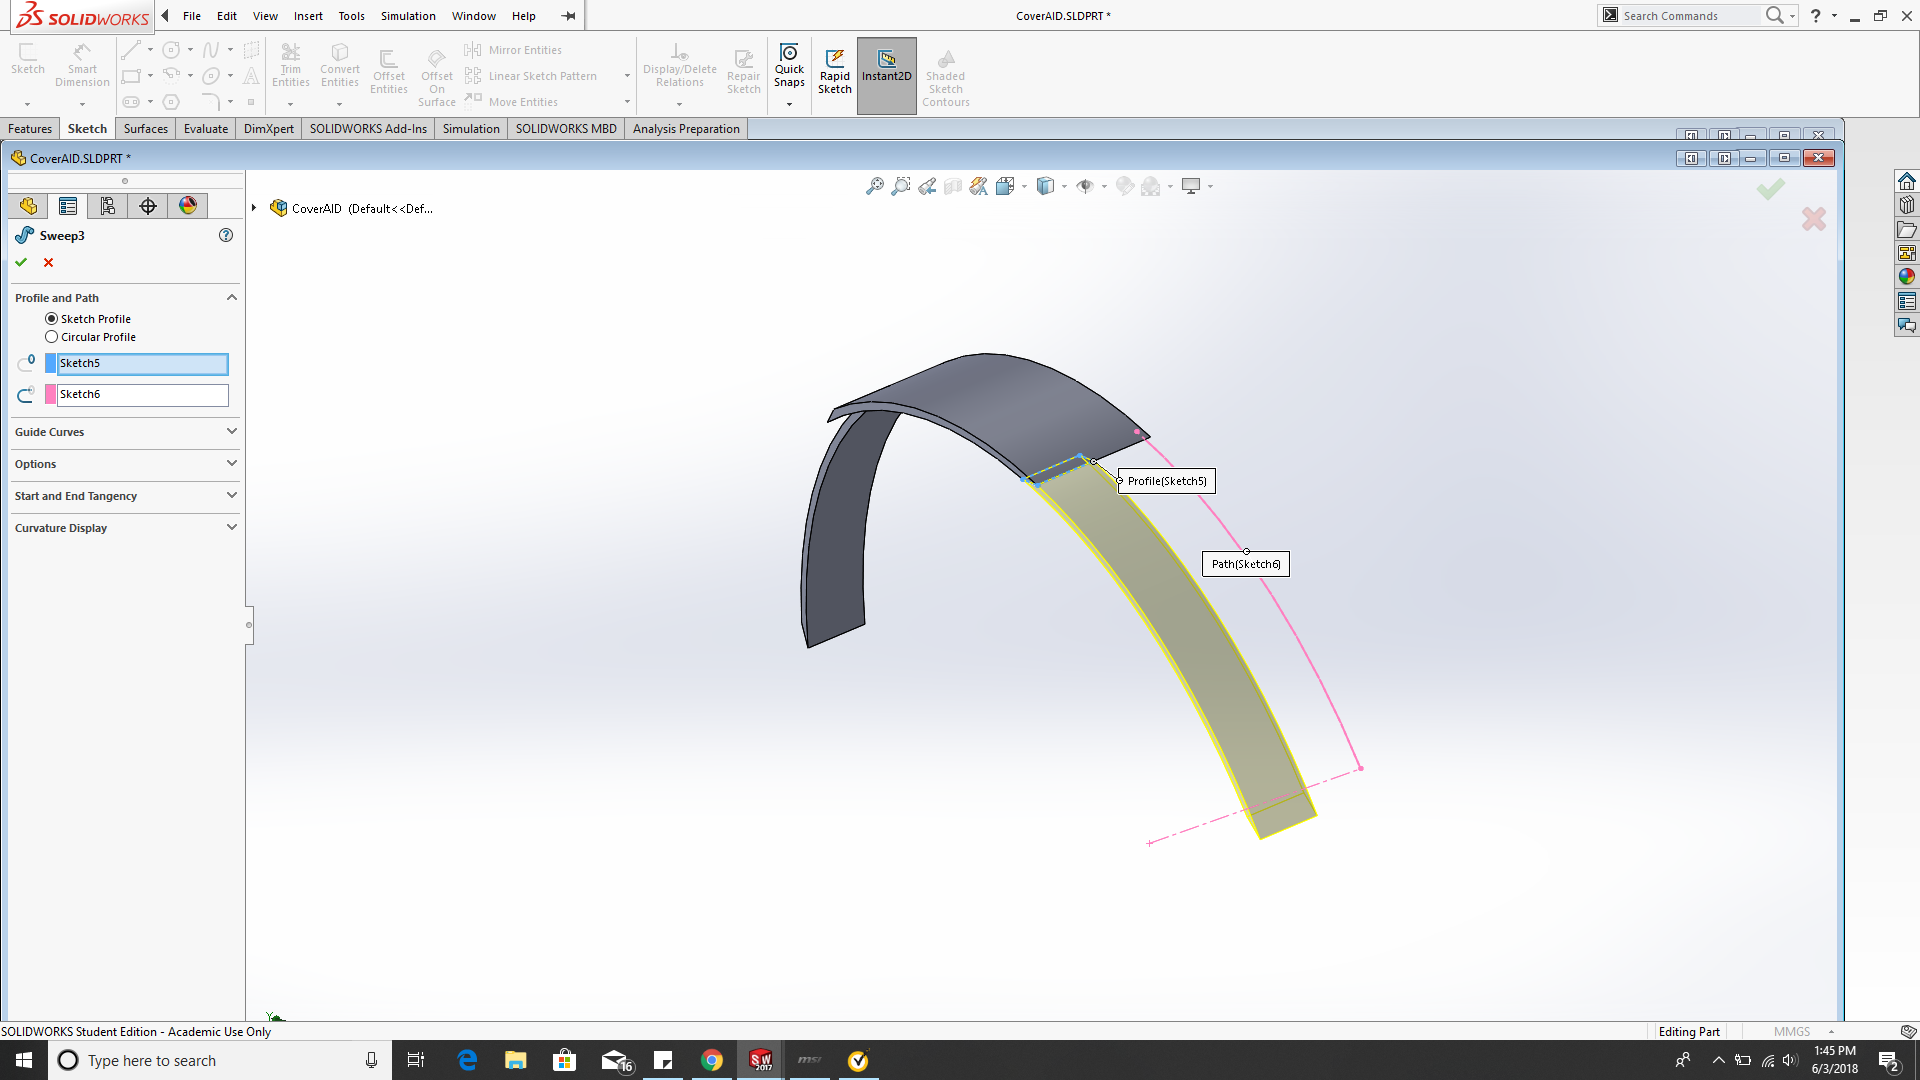
Task: Select the Sketch6 path field
Action: coord(142,394)
